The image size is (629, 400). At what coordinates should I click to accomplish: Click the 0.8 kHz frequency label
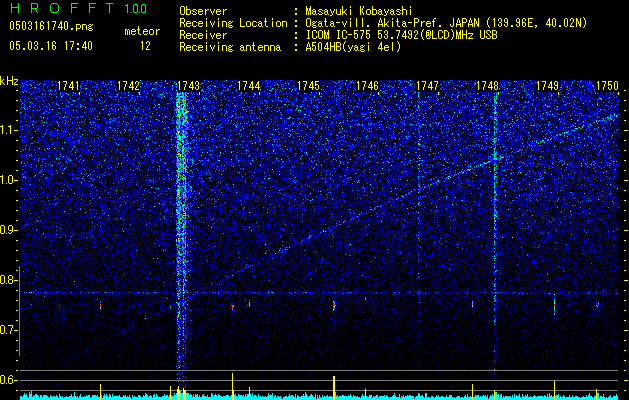click(x=9, y=280)
